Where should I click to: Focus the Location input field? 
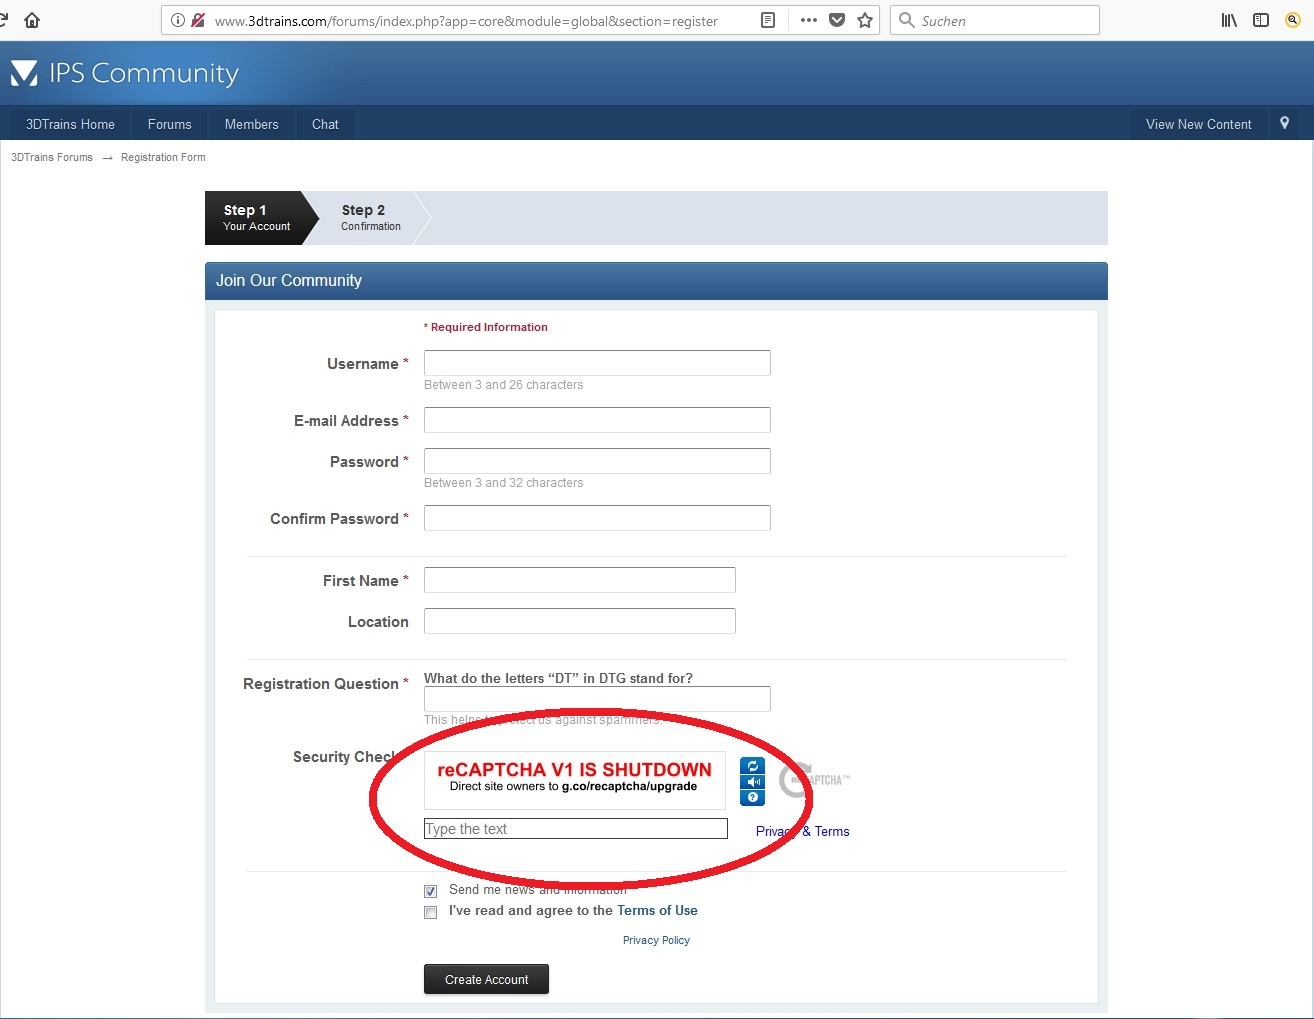580,621
